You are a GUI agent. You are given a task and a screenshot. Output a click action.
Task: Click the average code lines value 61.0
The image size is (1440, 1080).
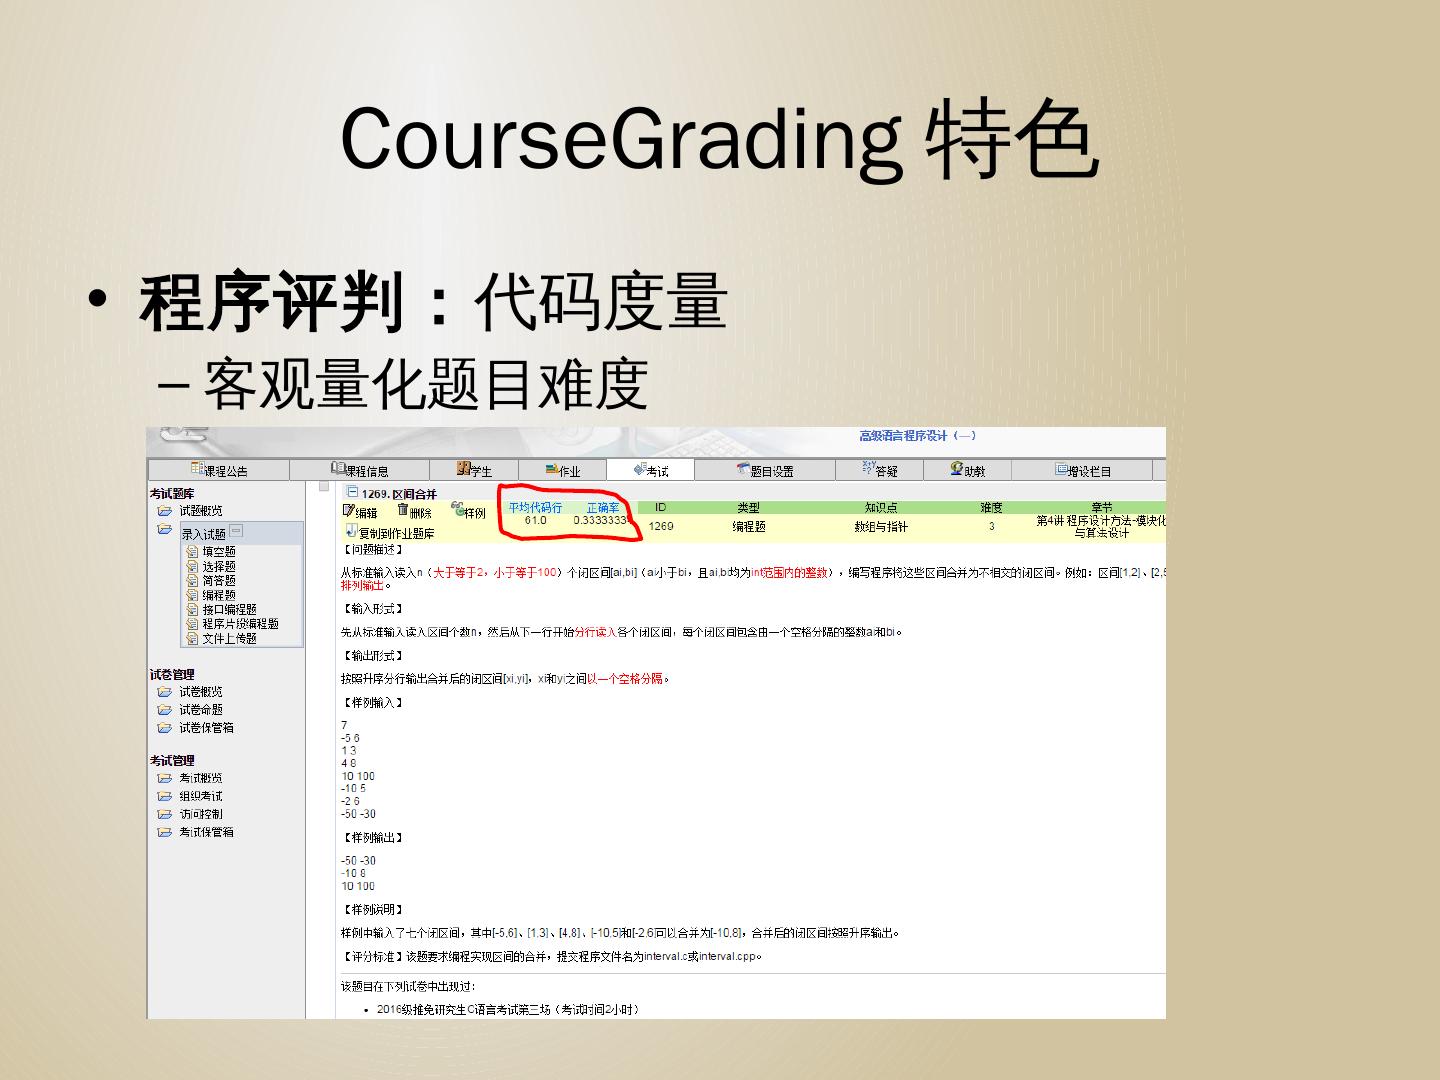(x=536, y=521)
